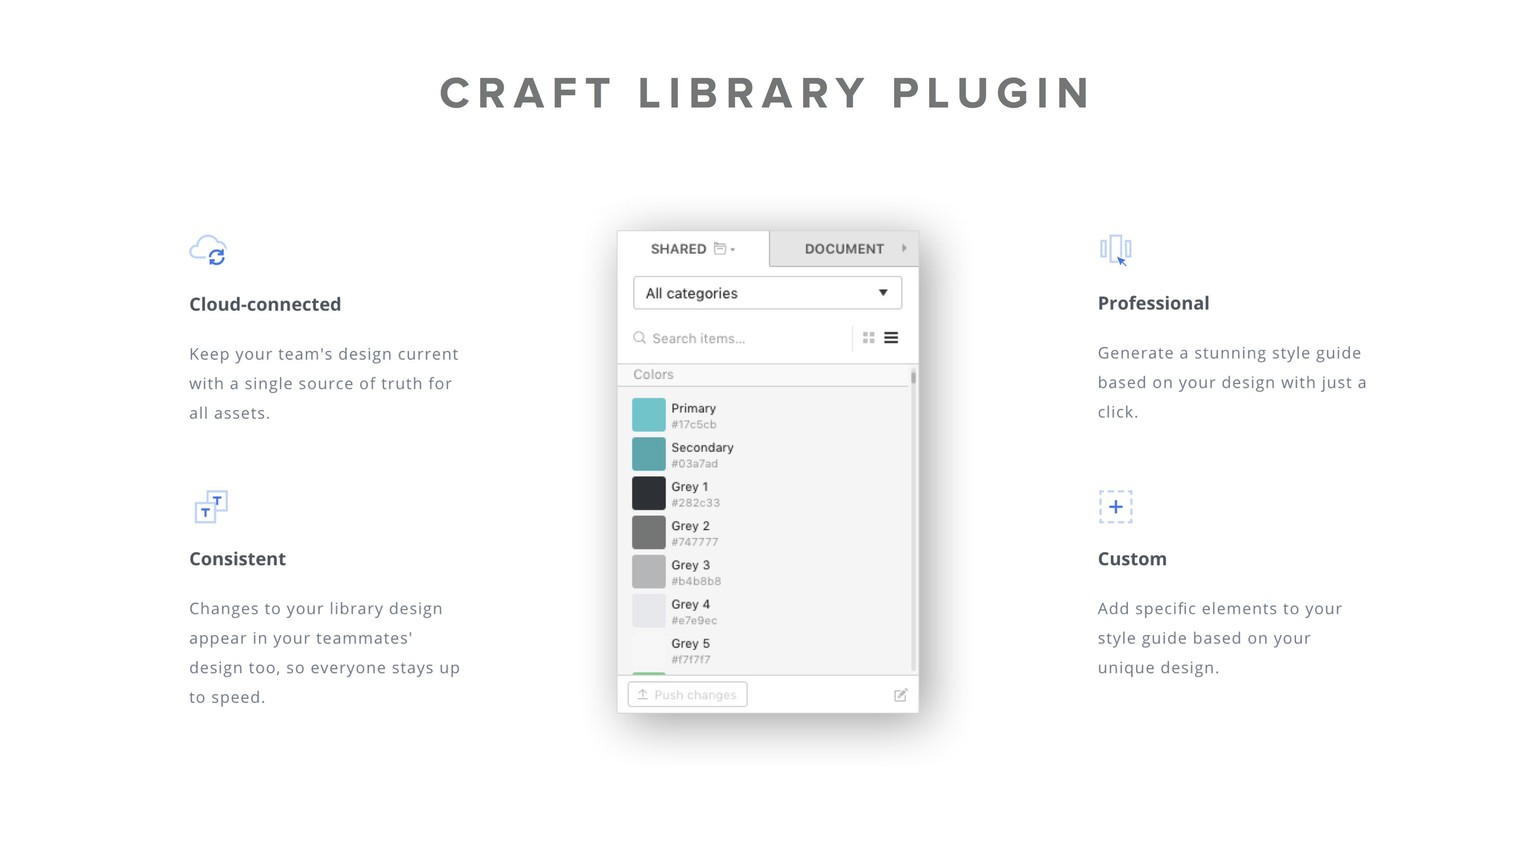This screenshot has width=1536, height=864.
Task: Click the cloud sync icon above Cloud-connected
Action: click(208, 250)
